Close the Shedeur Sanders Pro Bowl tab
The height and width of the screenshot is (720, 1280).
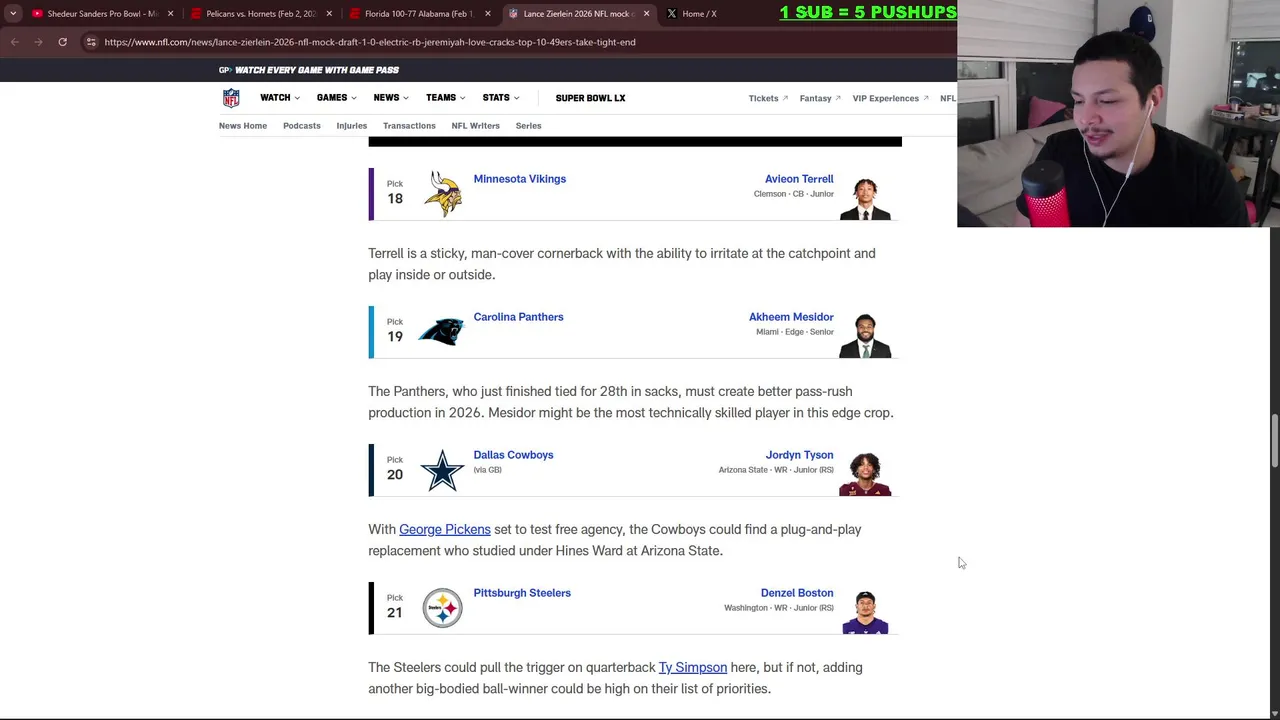(170, 14)
